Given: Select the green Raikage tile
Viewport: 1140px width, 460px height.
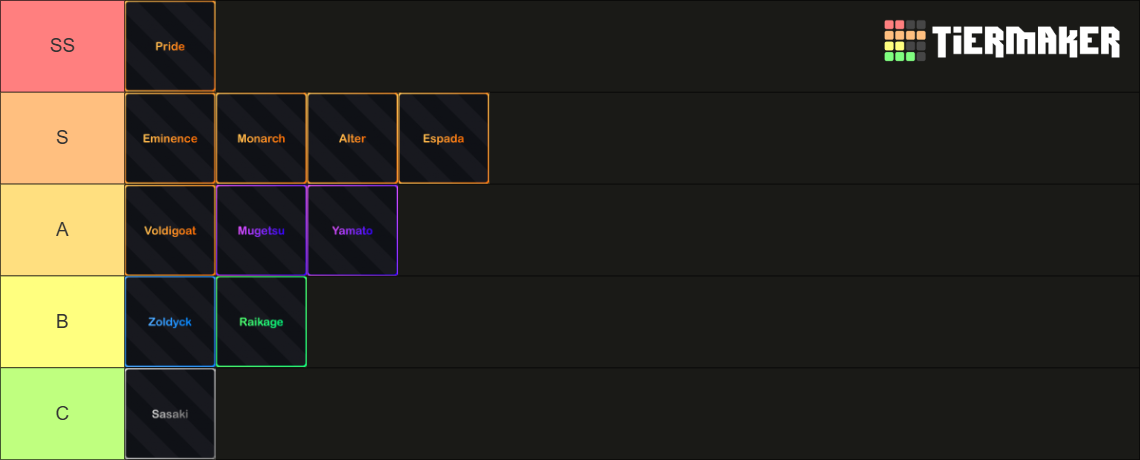Looking at the screenshot, I should [262, 322].
